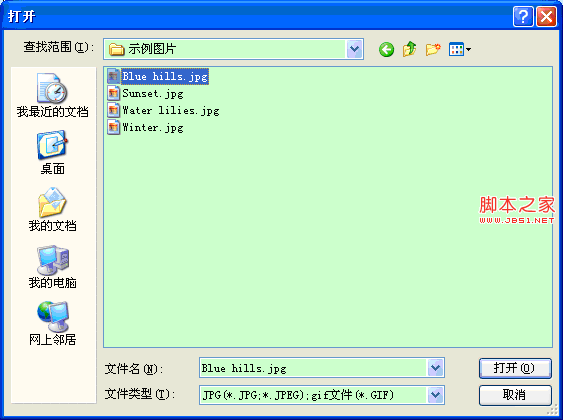Screen dimensions: 563x420
Task: Go up one folder level
Action: (409, 49)
